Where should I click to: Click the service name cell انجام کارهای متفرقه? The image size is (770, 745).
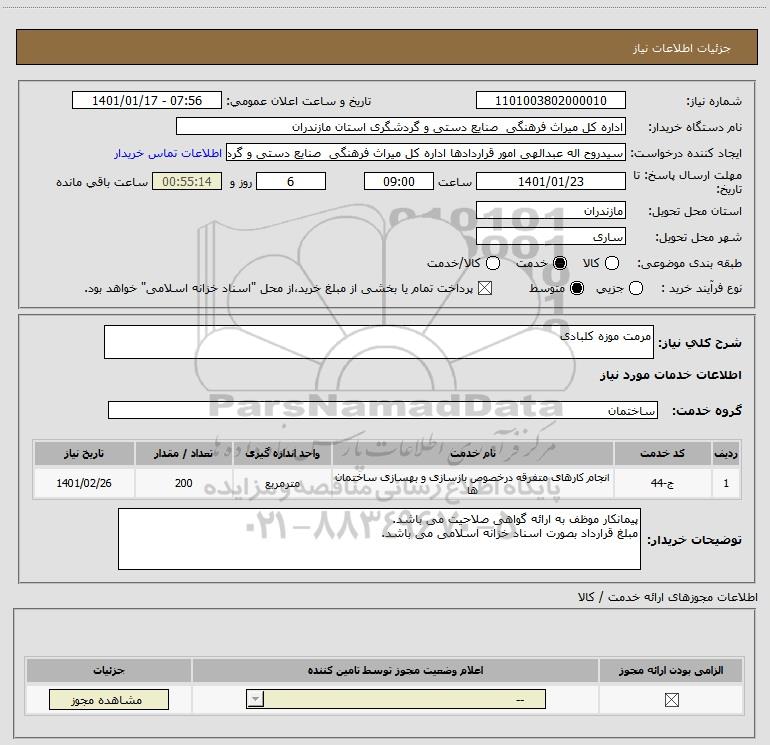(472, 483)
